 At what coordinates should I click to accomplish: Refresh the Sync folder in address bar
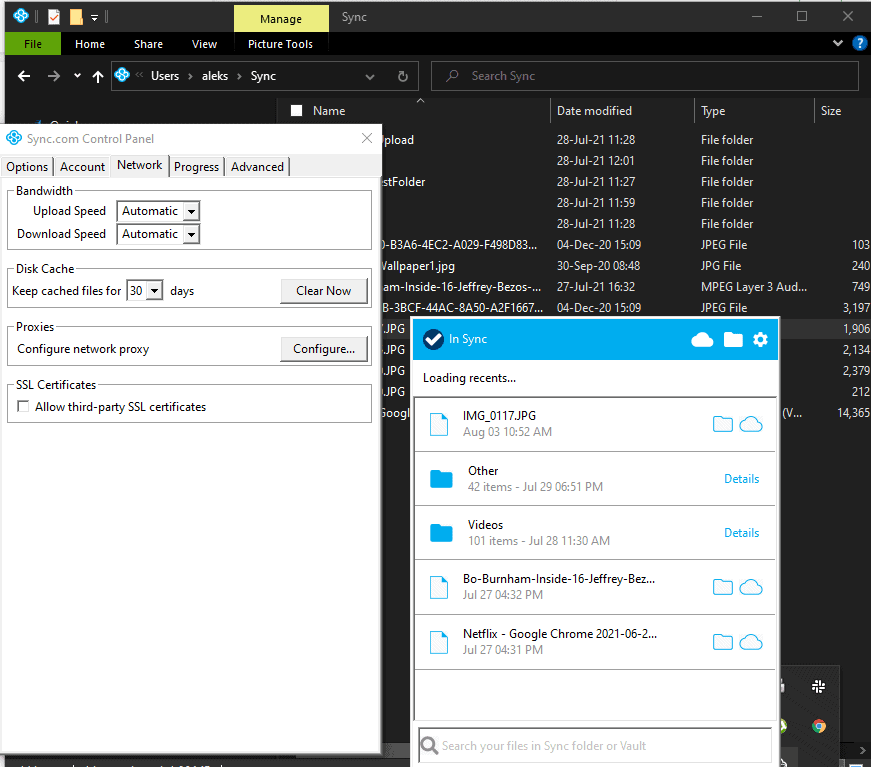tap(402, 76)
